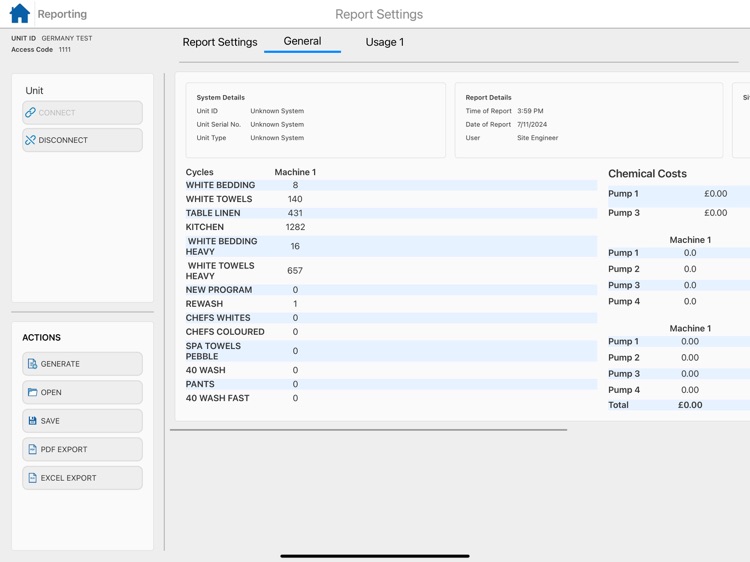The image size is (750, 562).
Task: Click the REWASH cycle row
Action: [x=391, y=304]
